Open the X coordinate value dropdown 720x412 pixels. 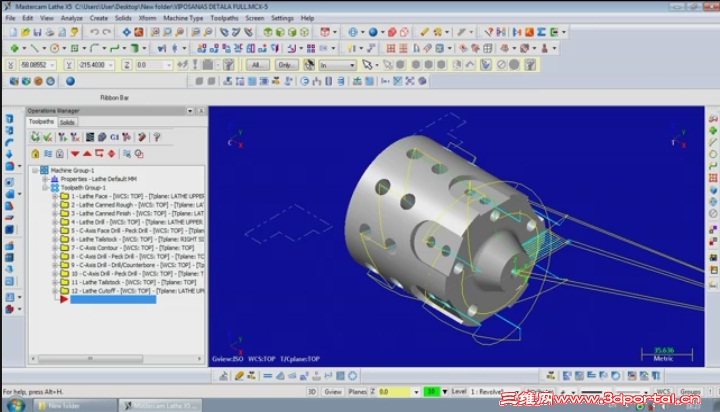52,65
